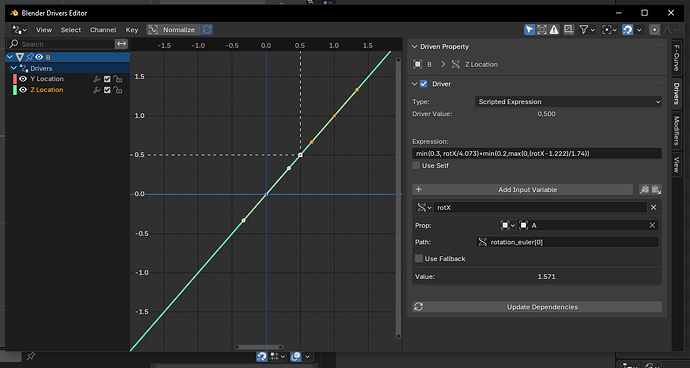Open the Channel menu
690x368 pixels.
[103, 30]
